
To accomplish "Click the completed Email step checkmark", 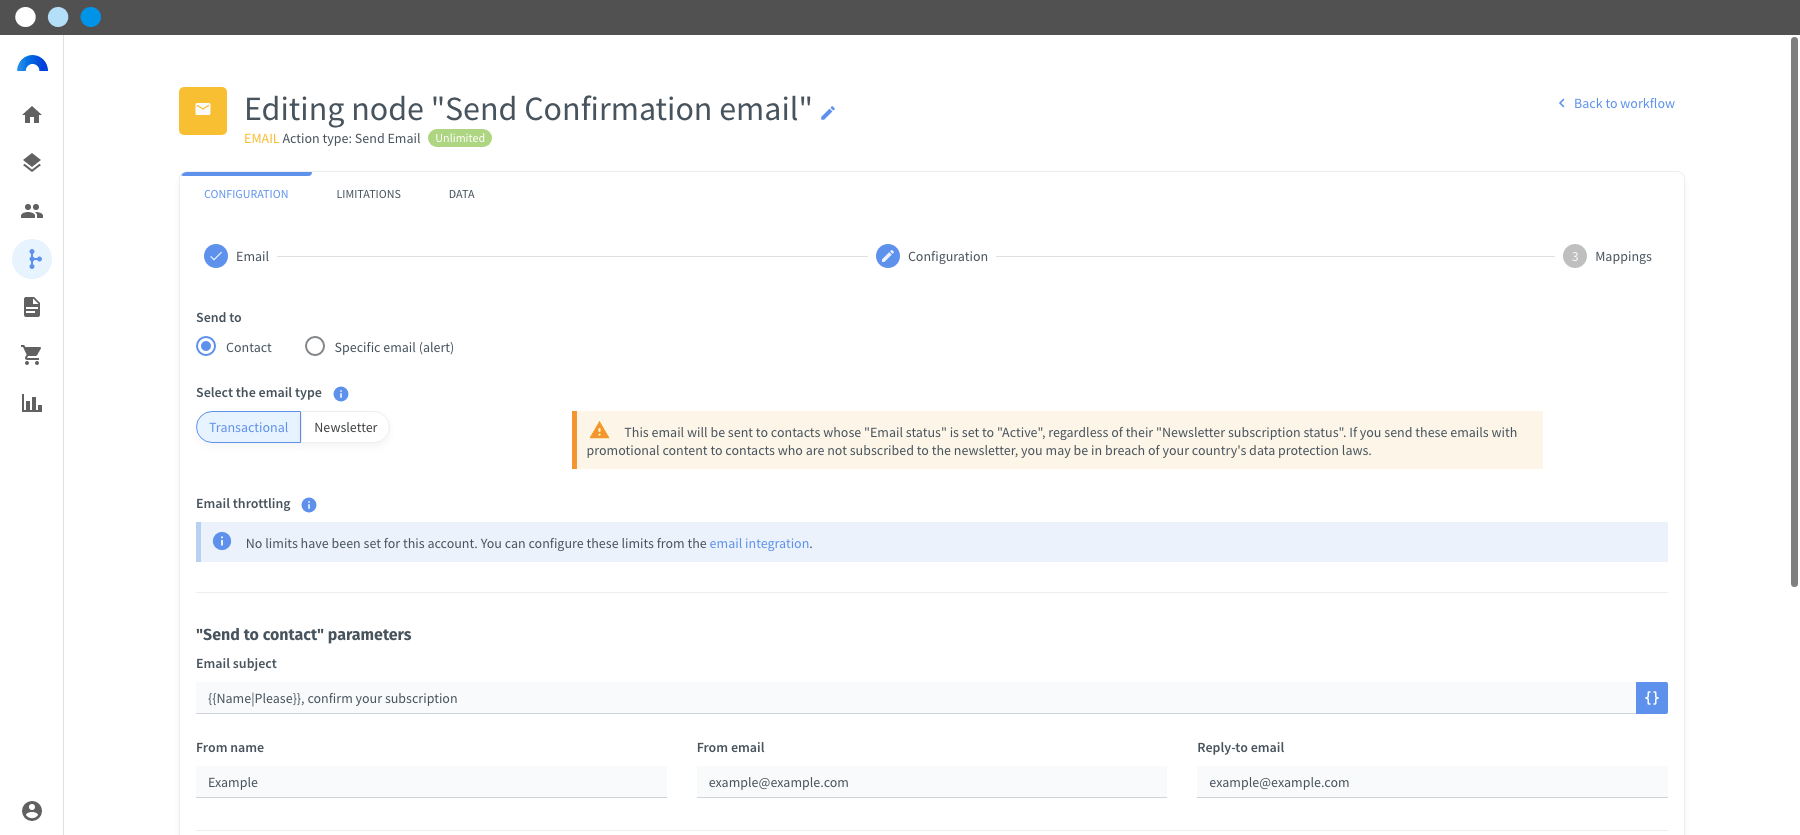I will [216, 256].
